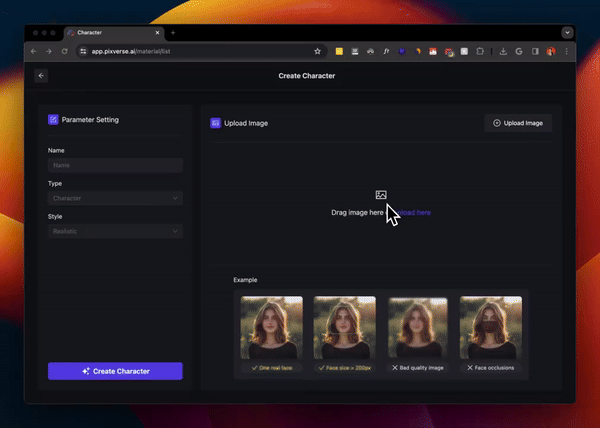Expand the Style dropdown showing Realistic
The width and height of the screenshot is (600, 428).
click(115, 231)
